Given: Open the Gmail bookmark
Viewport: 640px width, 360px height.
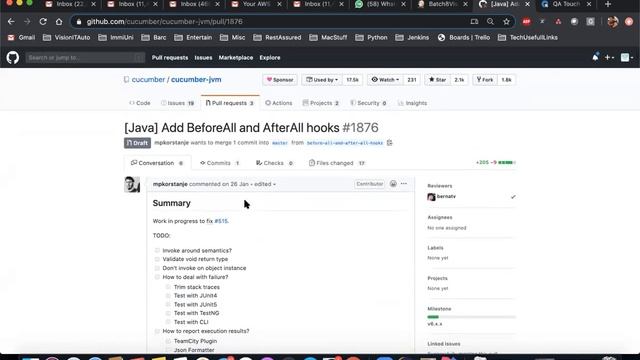Looking at the screenshot, I should tap(21, 38).
